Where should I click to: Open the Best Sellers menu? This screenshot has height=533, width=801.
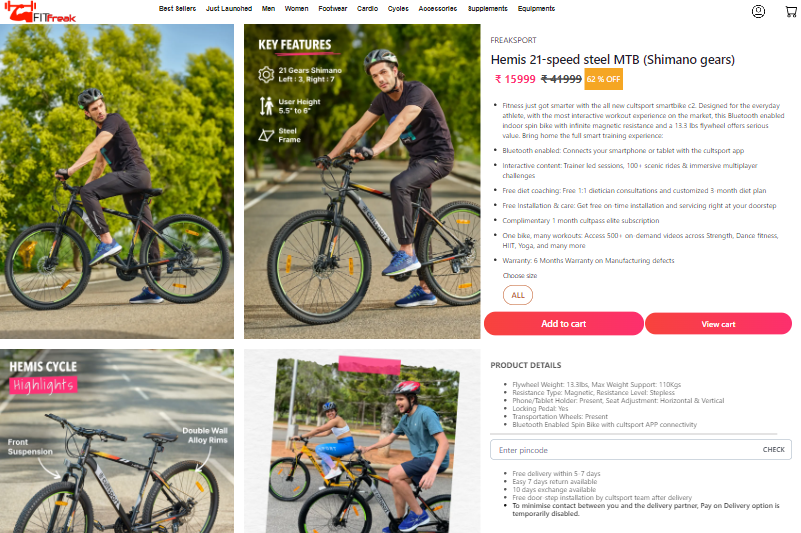(177, 9)
